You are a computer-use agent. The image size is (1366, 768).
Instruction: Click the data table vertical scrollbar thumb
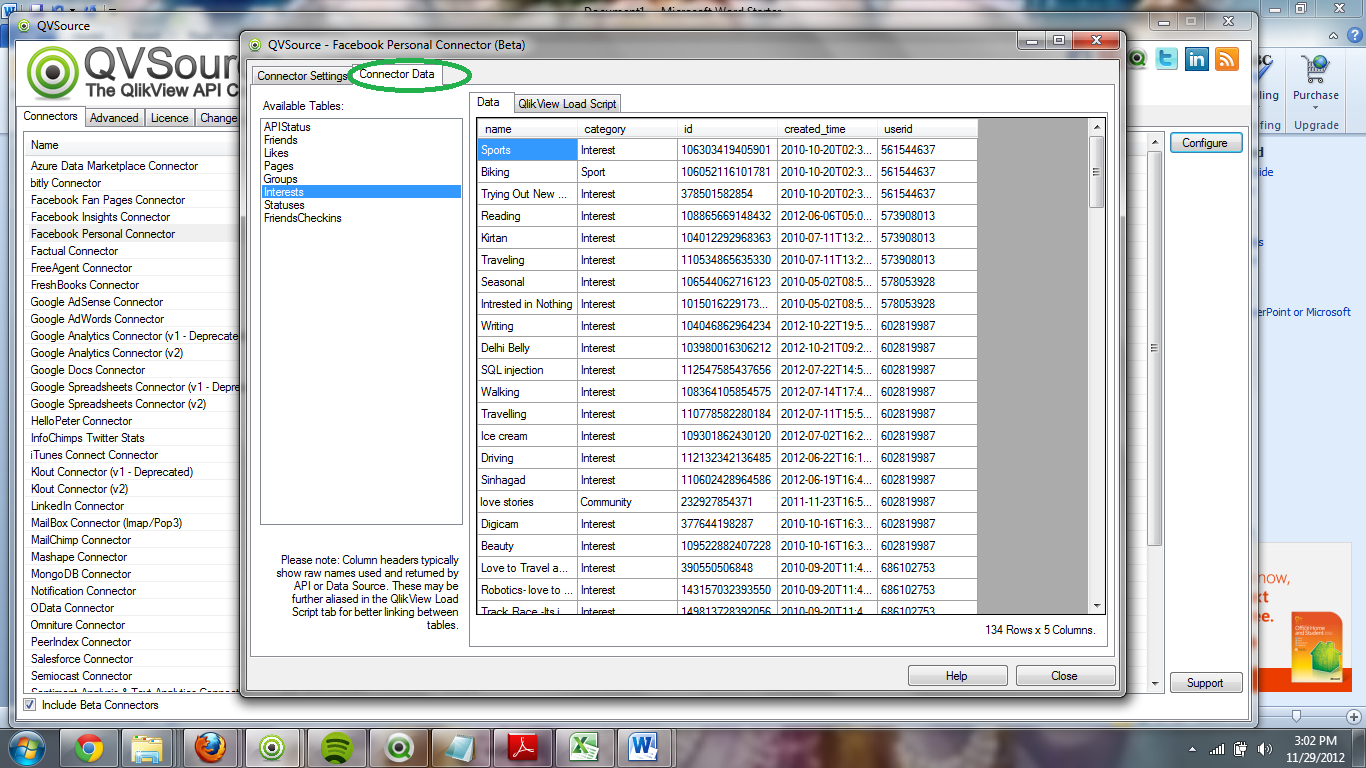pos(1097,172)
